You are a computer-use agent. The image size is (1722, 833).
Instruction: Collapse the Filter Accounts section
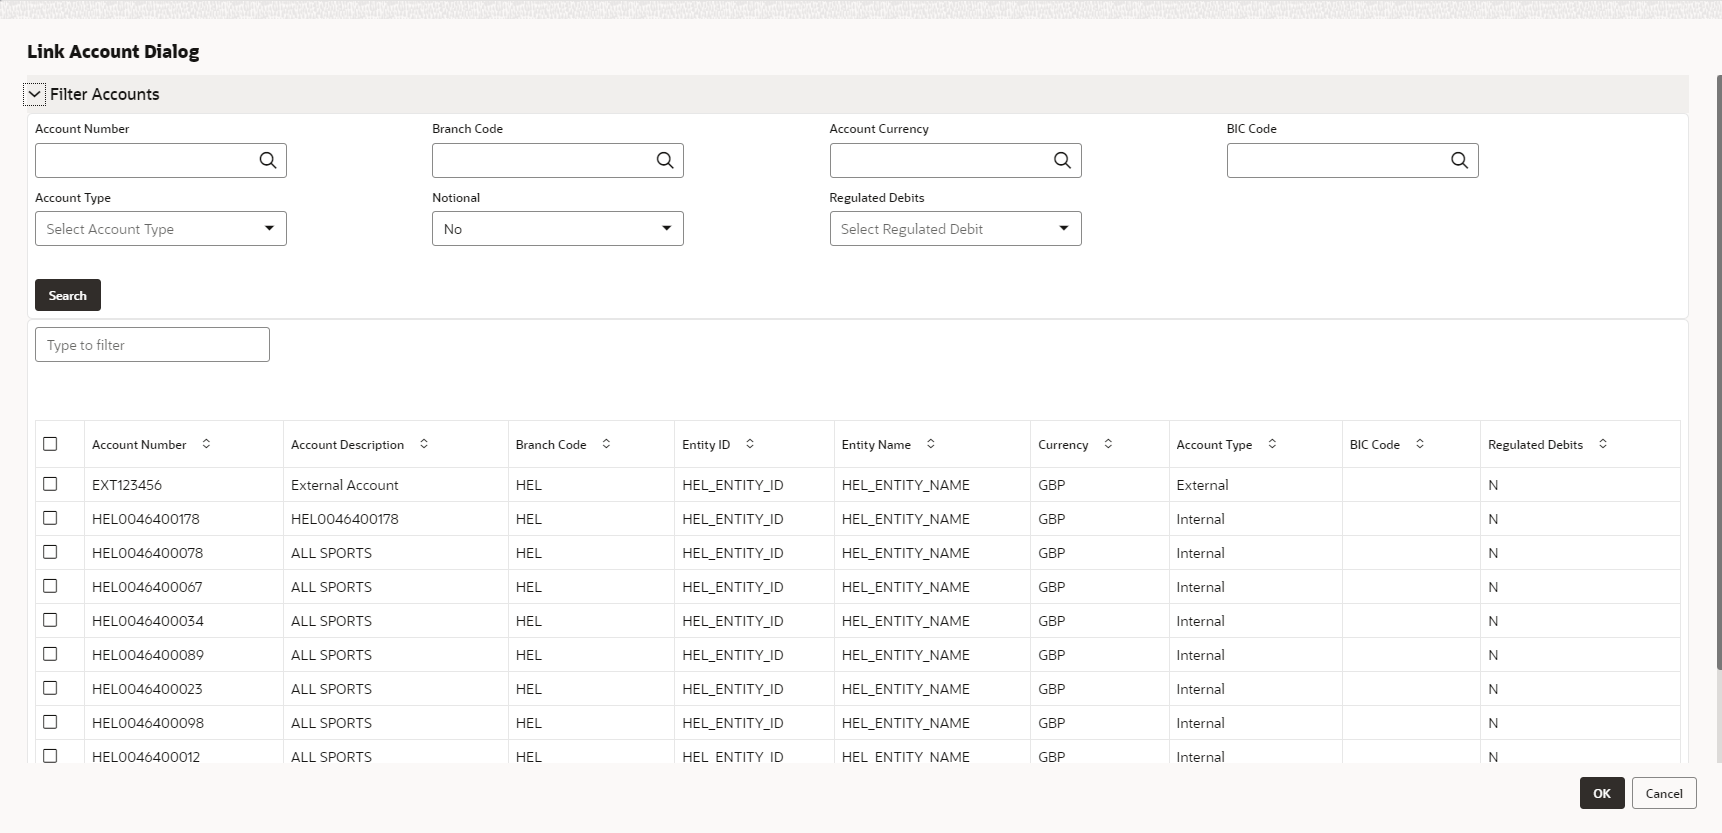click(x=35, y=94)
